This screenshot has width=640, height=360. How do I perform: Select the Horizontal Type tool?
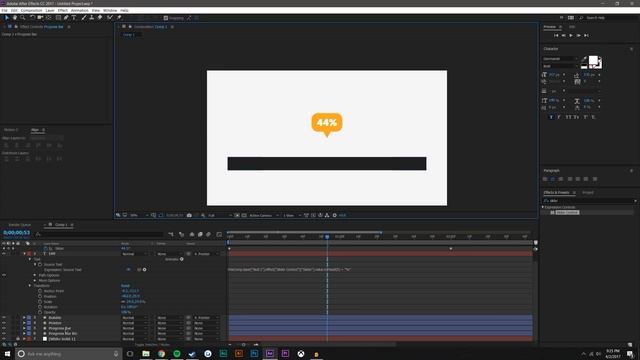pyautogui.click(x=74, y=18)
